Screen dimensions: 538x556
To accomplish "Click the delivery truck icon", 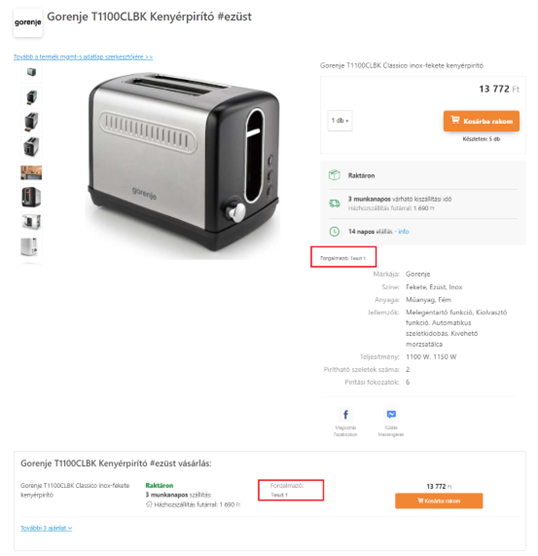I will point(334,203).
